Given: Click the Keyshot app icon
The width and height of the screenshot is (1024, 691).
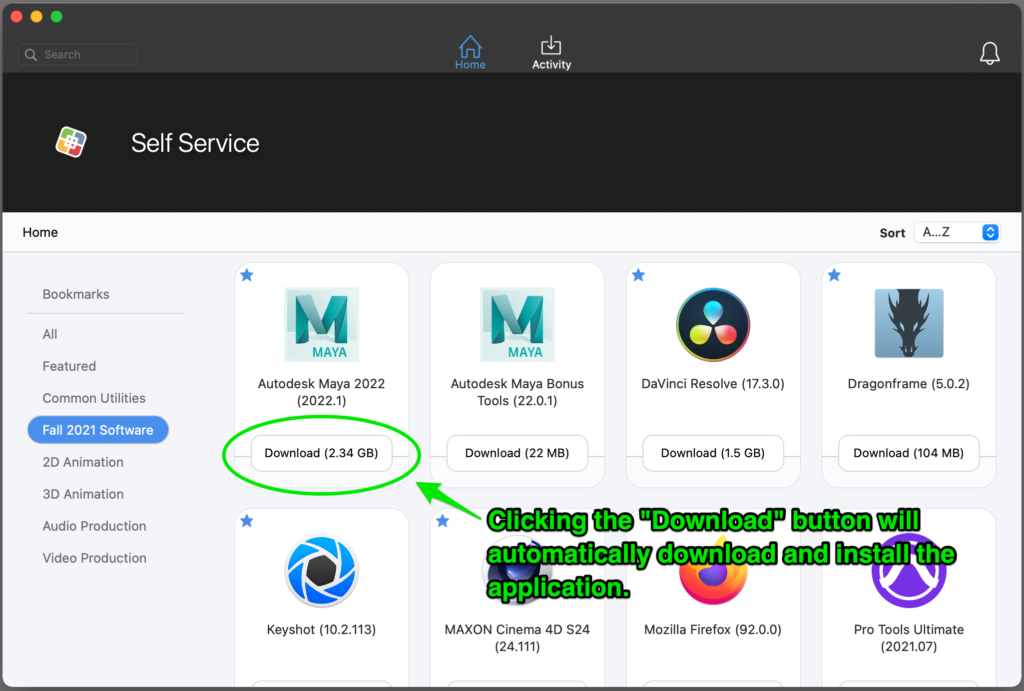Looking at the screenshot, I should tap(321, 570).
